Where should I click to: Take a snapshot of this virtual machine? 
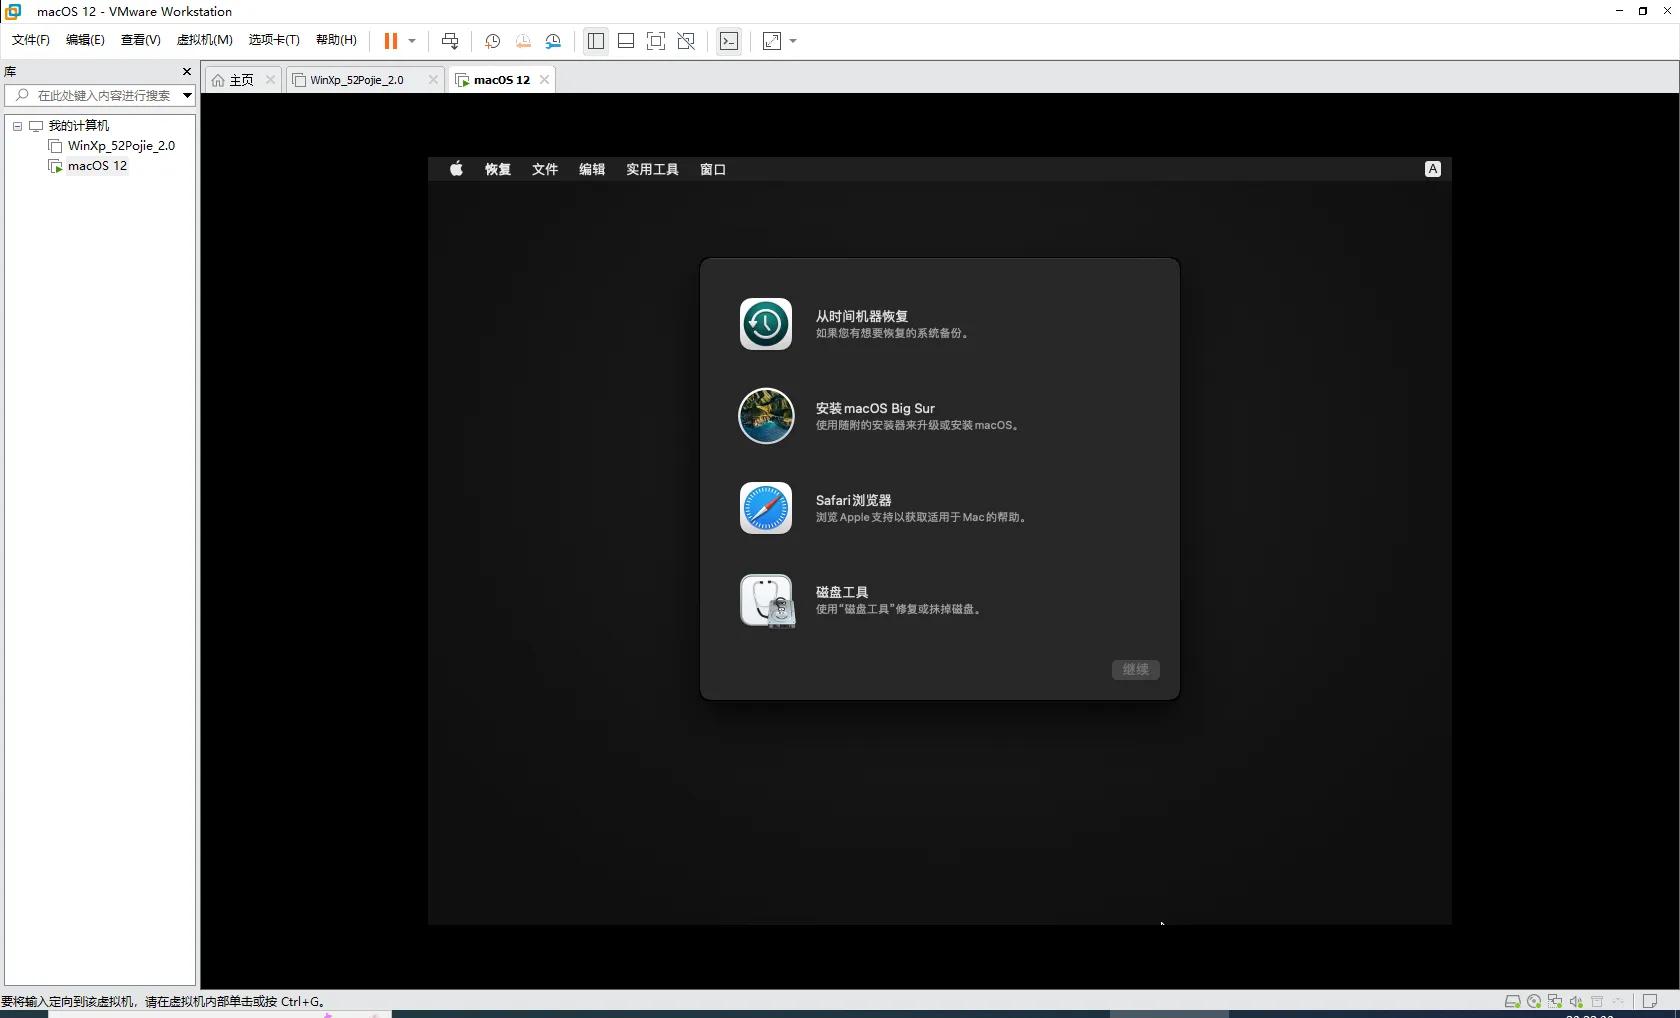point(492,41)
